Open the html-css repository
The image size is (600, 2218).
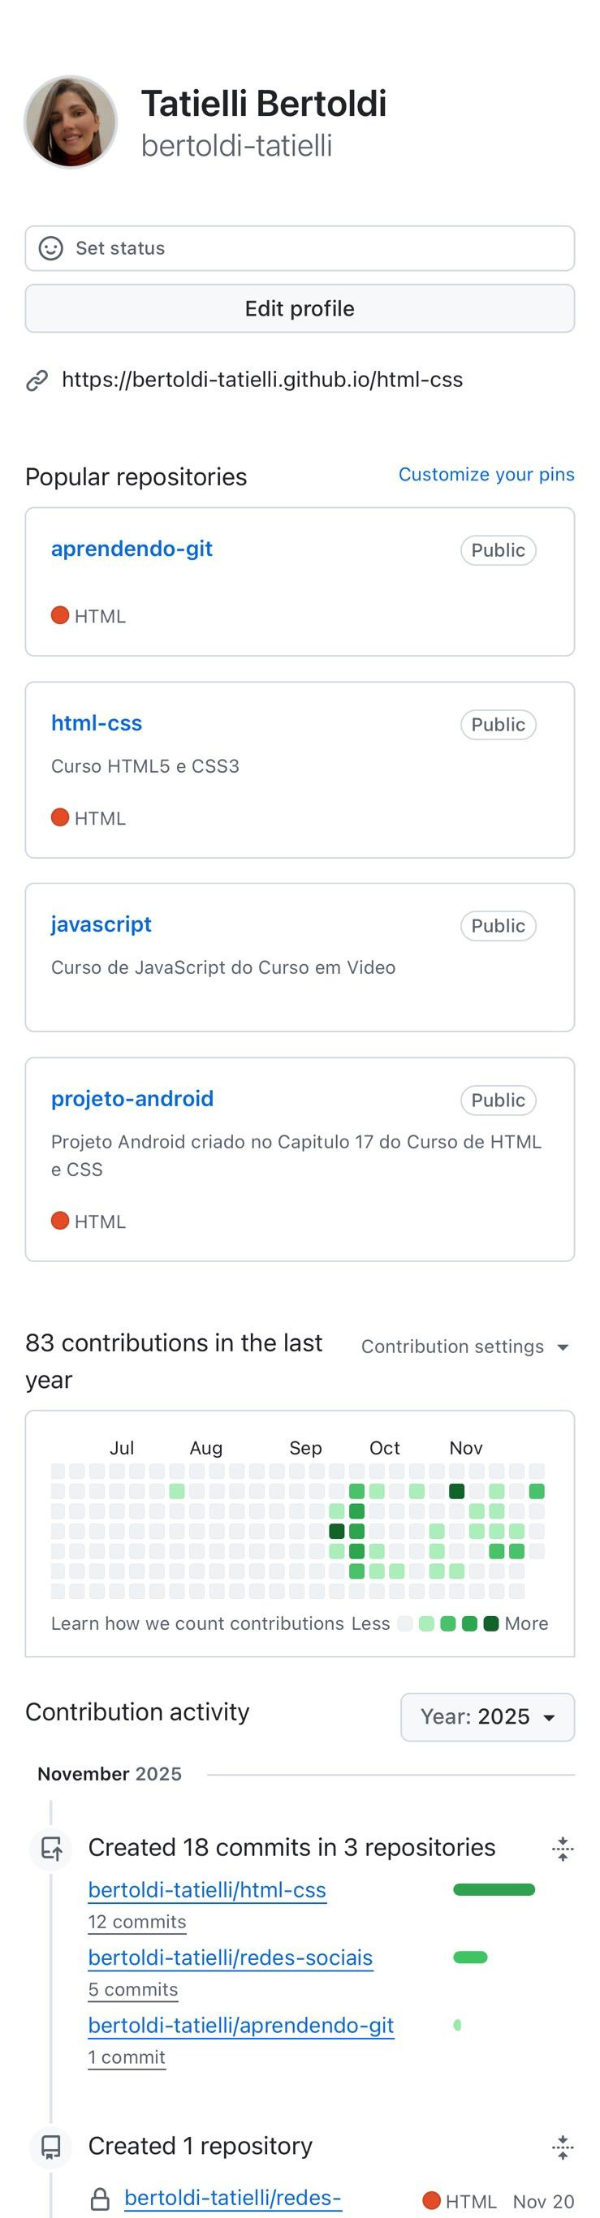[97, 723]
